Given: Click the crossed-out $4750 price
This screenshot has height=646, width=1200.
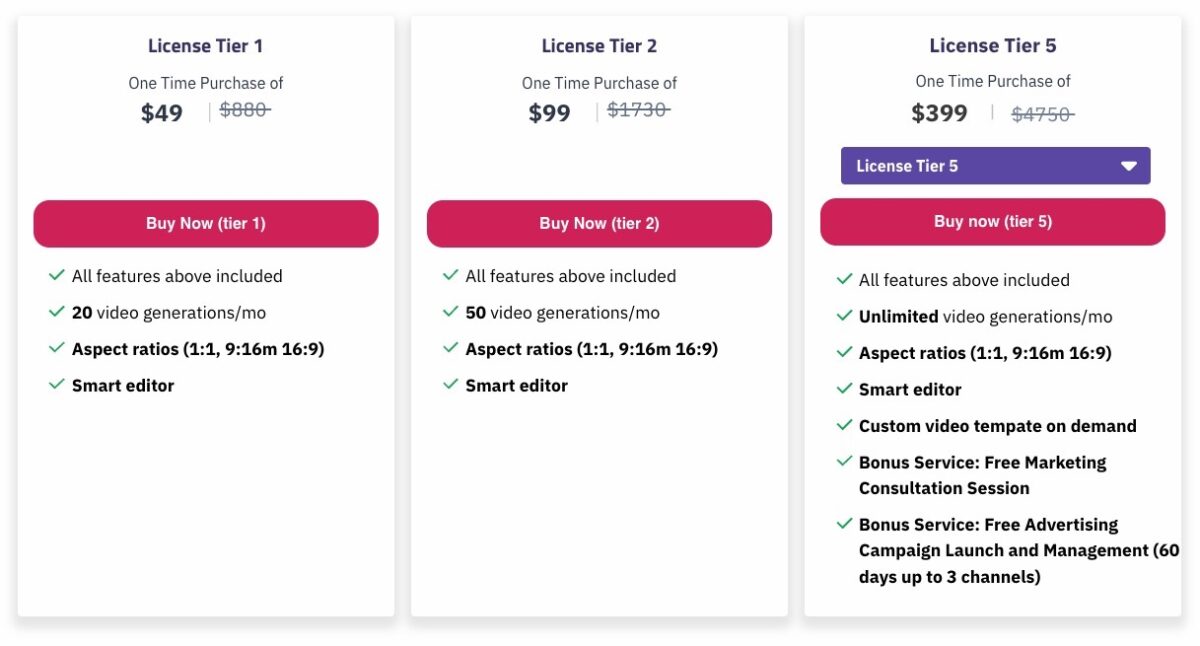Looking at the screenshot, I should [1043, 114].
